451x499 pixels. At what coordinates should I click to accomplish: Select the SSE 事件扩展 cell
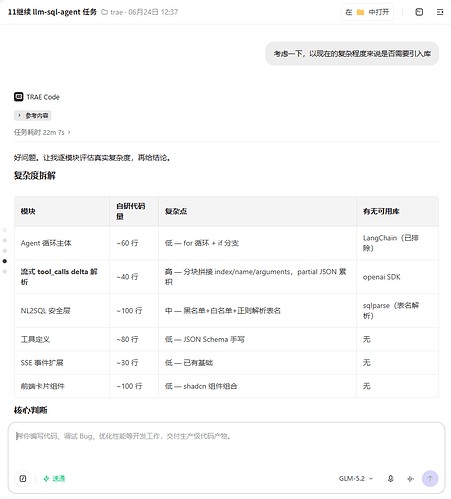pyautogui.click(x=62, y=363)
